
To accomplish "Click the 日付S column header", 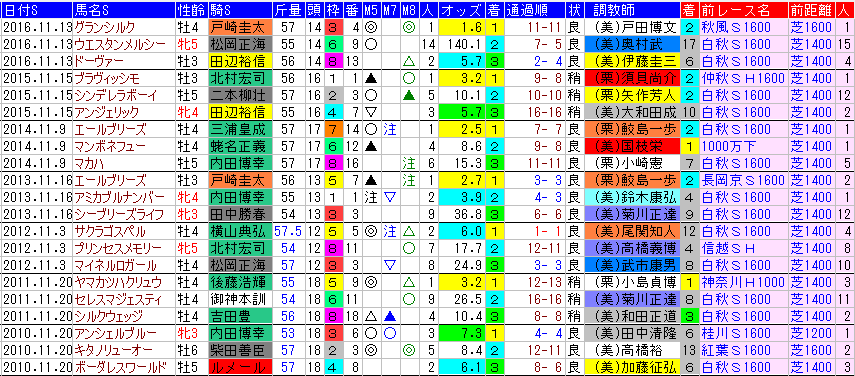I will (37, 10).
